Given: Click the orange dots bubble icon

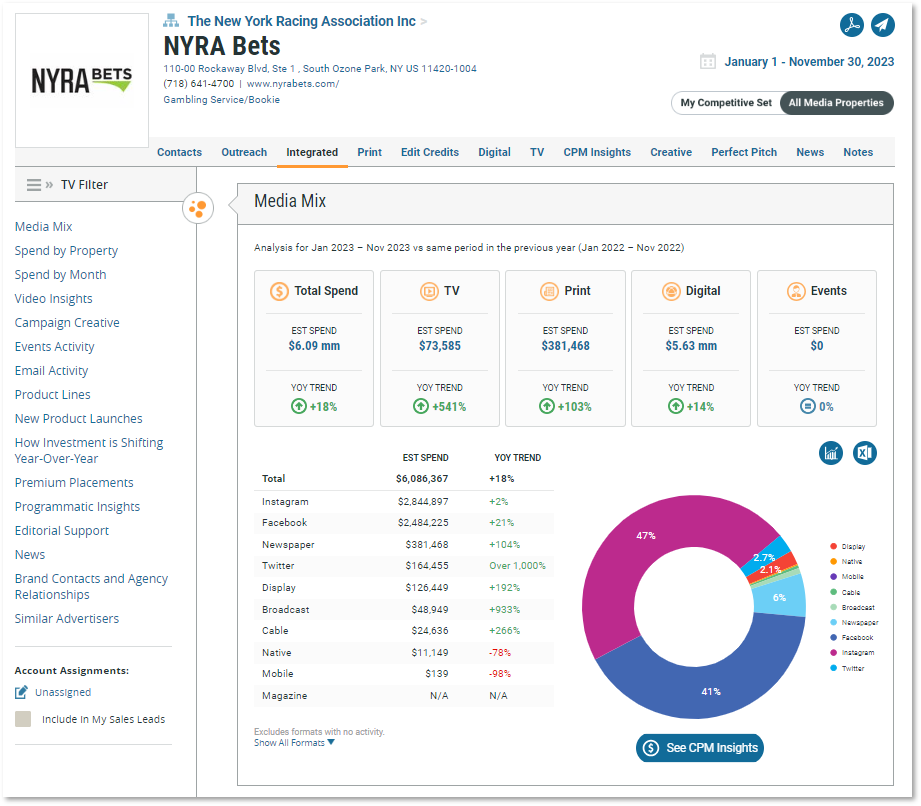Looking at the screenshot, I should pyautogui.click(x=198, y=209).
